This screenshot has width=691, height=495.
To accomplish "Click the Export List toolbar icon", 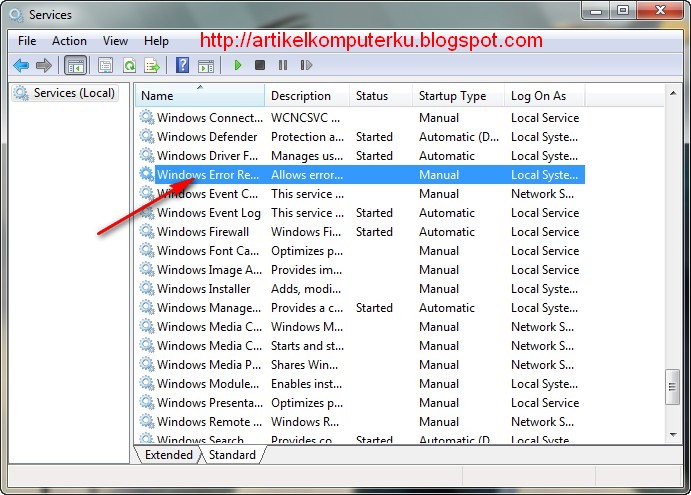I will pos(152,66).
